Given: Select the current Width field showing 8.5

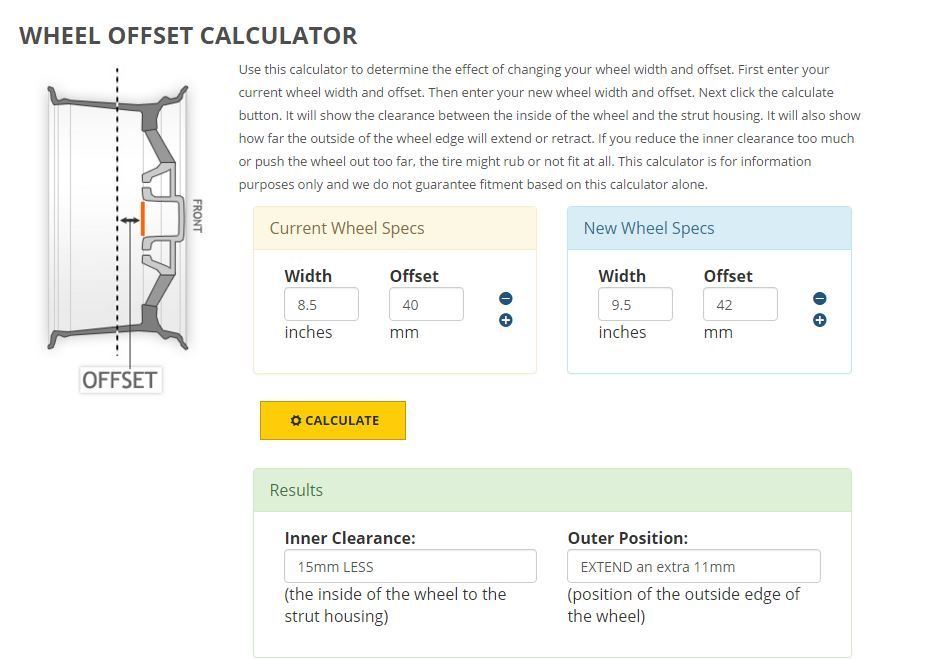Looking at the screenshot, I should (x=320, y=303).
